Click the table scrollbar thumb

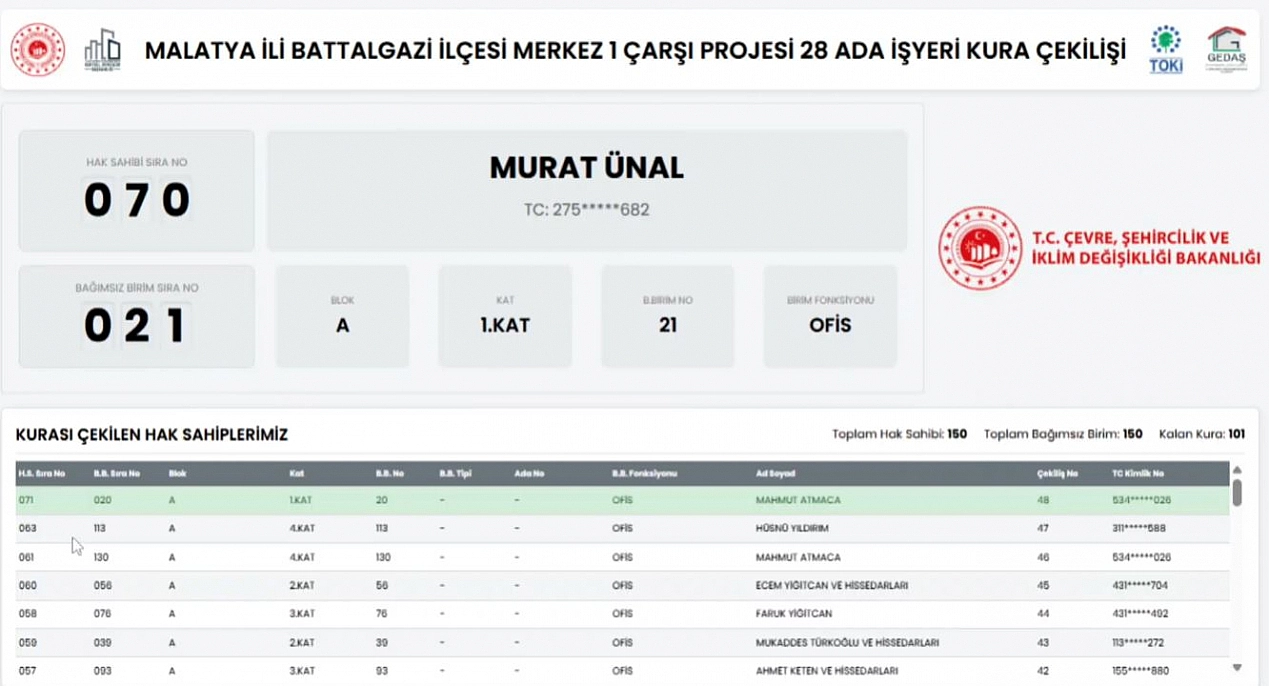click(x=1237, y=492)
